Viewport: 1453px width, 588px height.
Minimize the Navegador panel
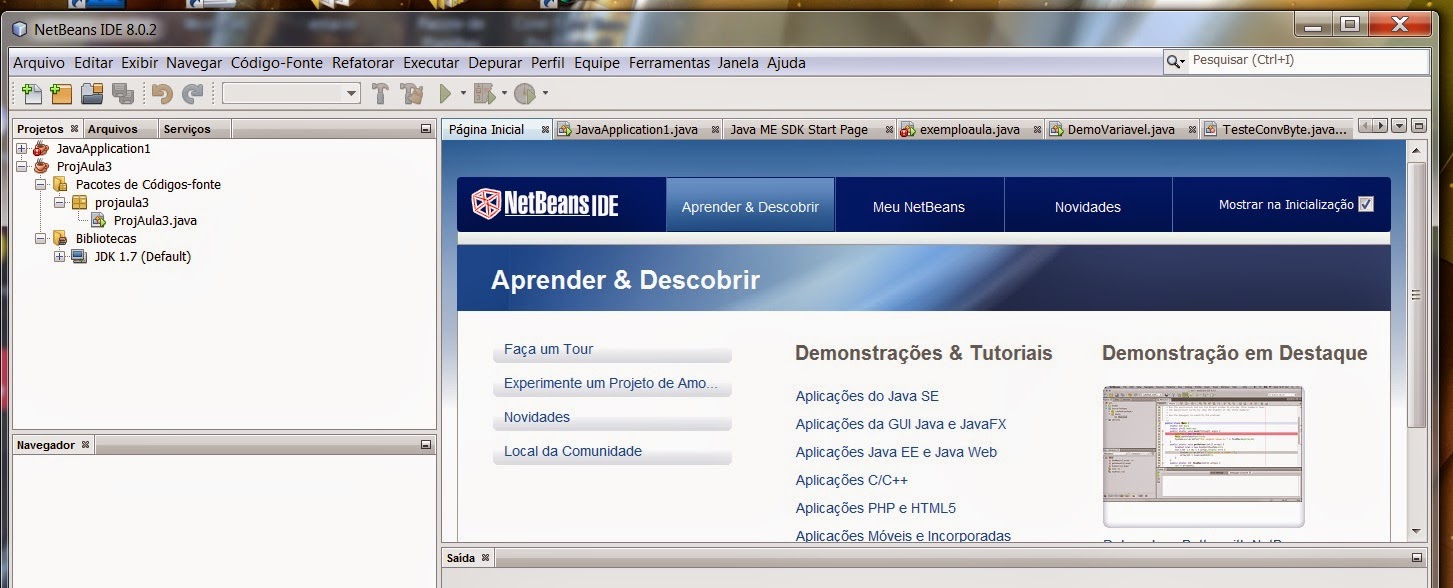tap(426, 445)
